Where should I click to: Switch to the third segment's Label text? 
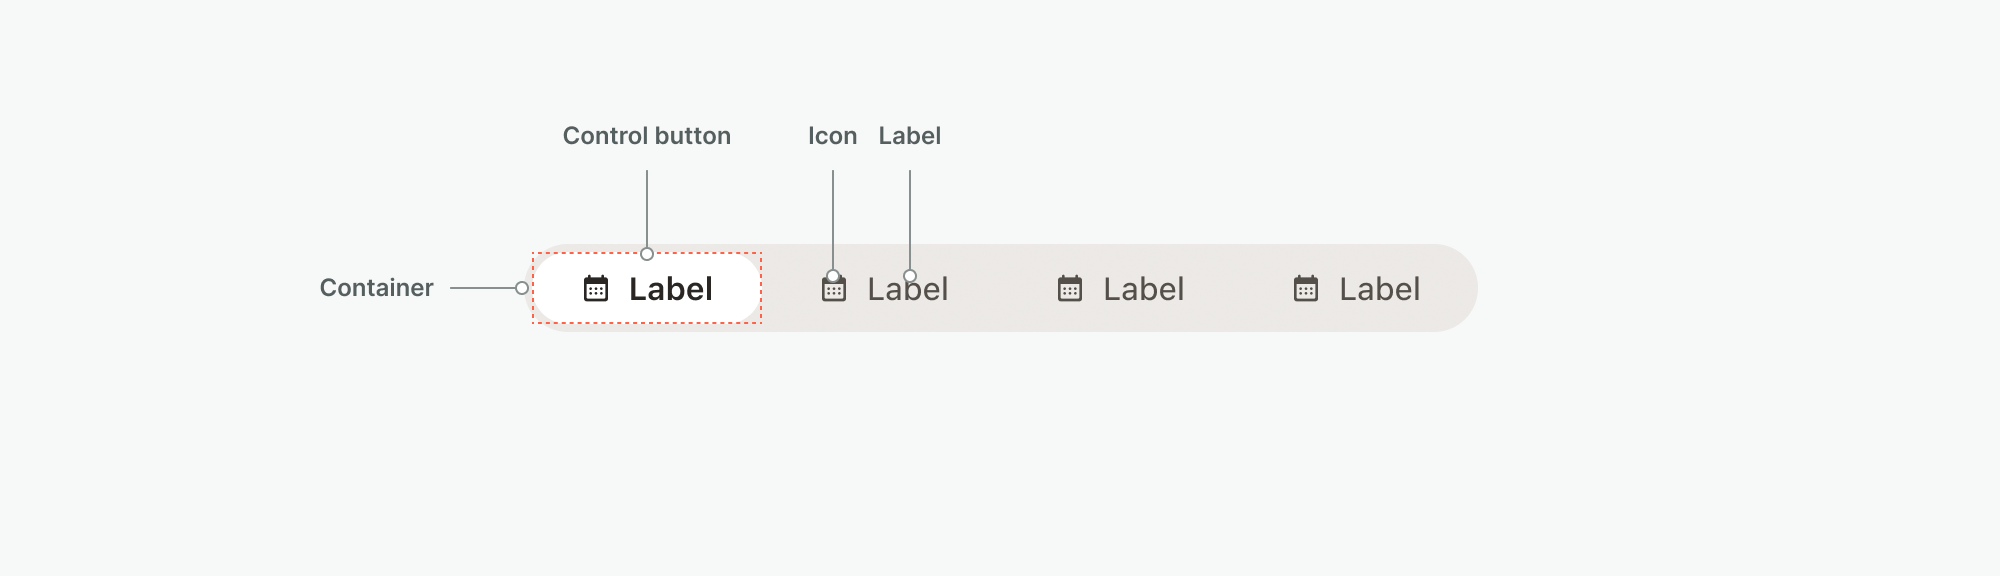point(1144,289)
